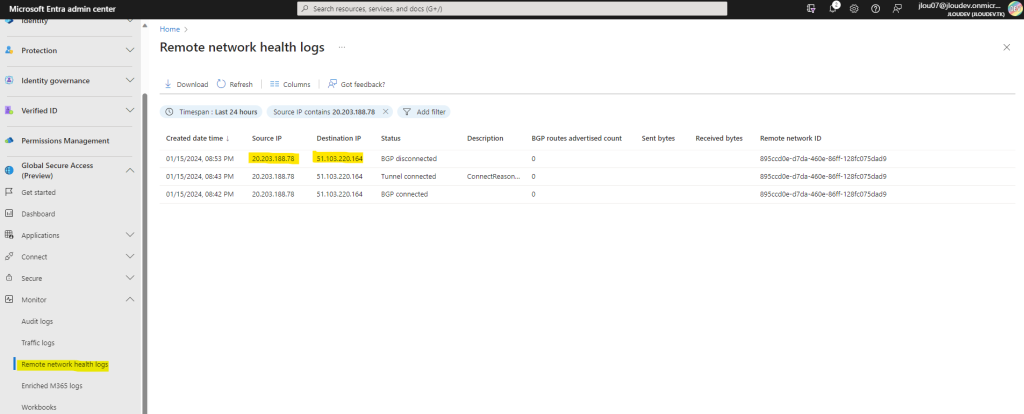Change the Timespan Last 24 hours filter
The width and height of the screenshot is (1024, 414).
click(x=211, y=112)
